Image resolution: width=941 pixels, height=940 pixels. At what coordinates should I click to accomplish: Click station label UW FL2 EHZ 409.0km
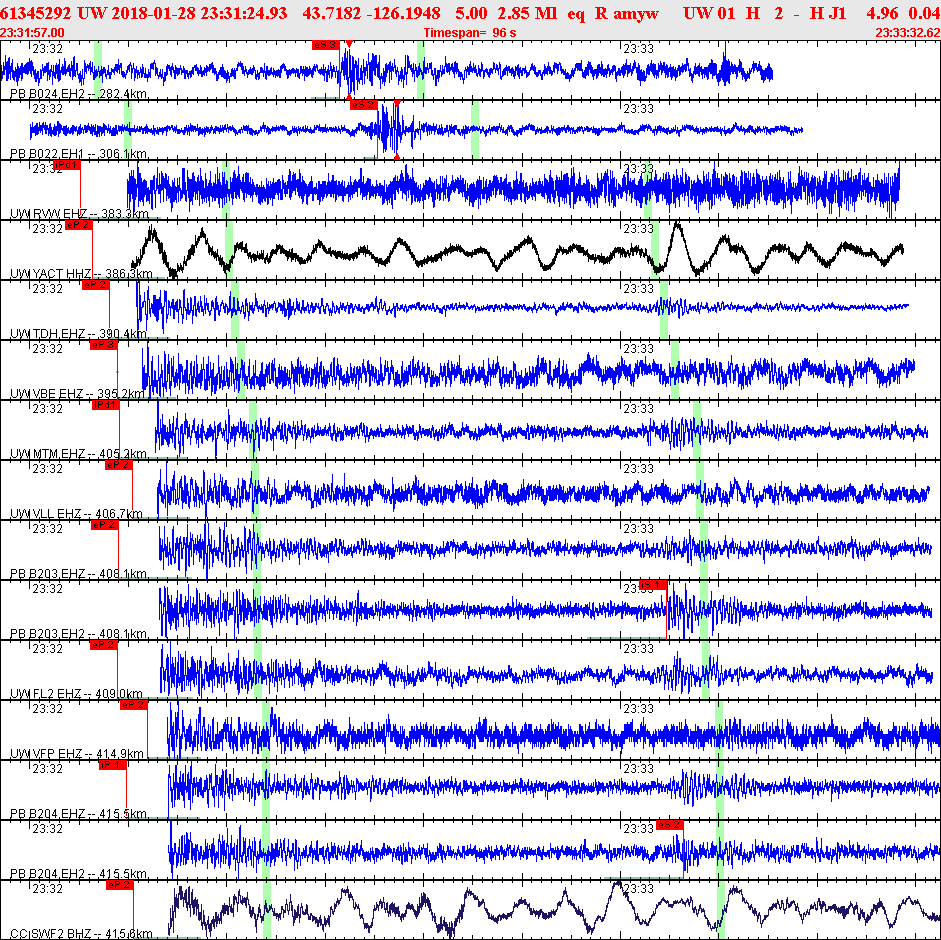click(76, 694)
